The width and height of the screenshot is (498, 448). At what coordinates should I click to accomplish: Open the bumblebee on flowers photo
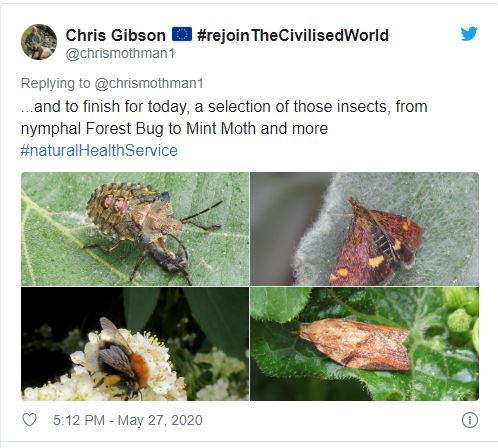[x=135, y=344]
